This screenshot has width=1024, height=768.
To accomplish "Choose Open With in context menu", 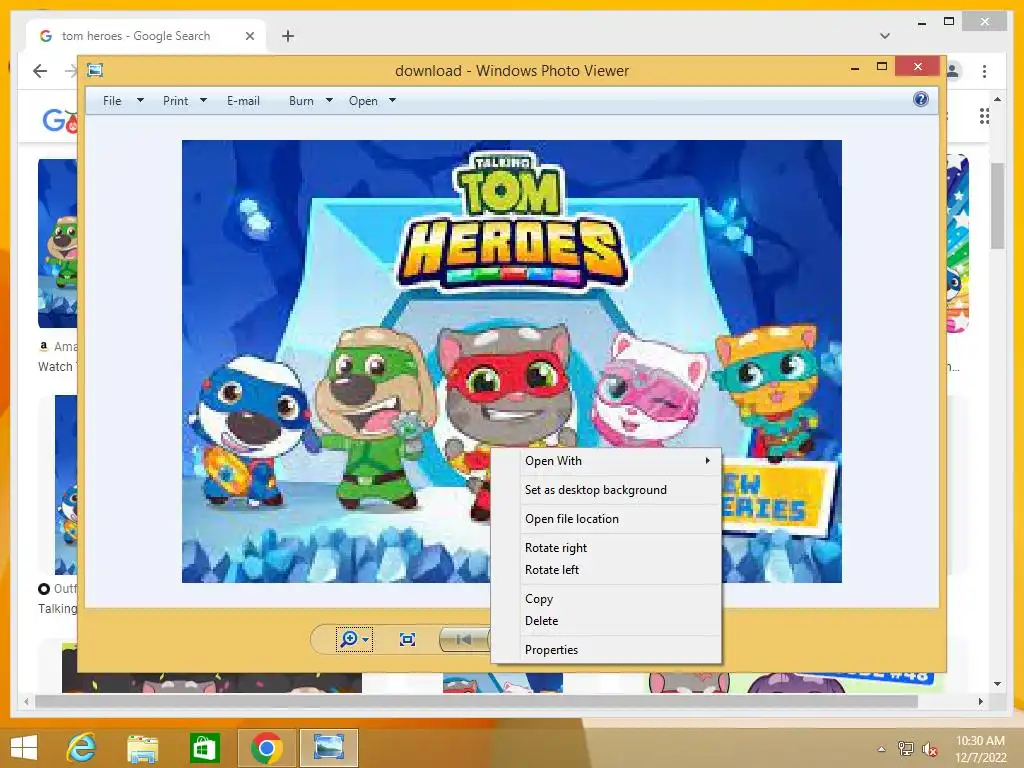I will (606, 461).
